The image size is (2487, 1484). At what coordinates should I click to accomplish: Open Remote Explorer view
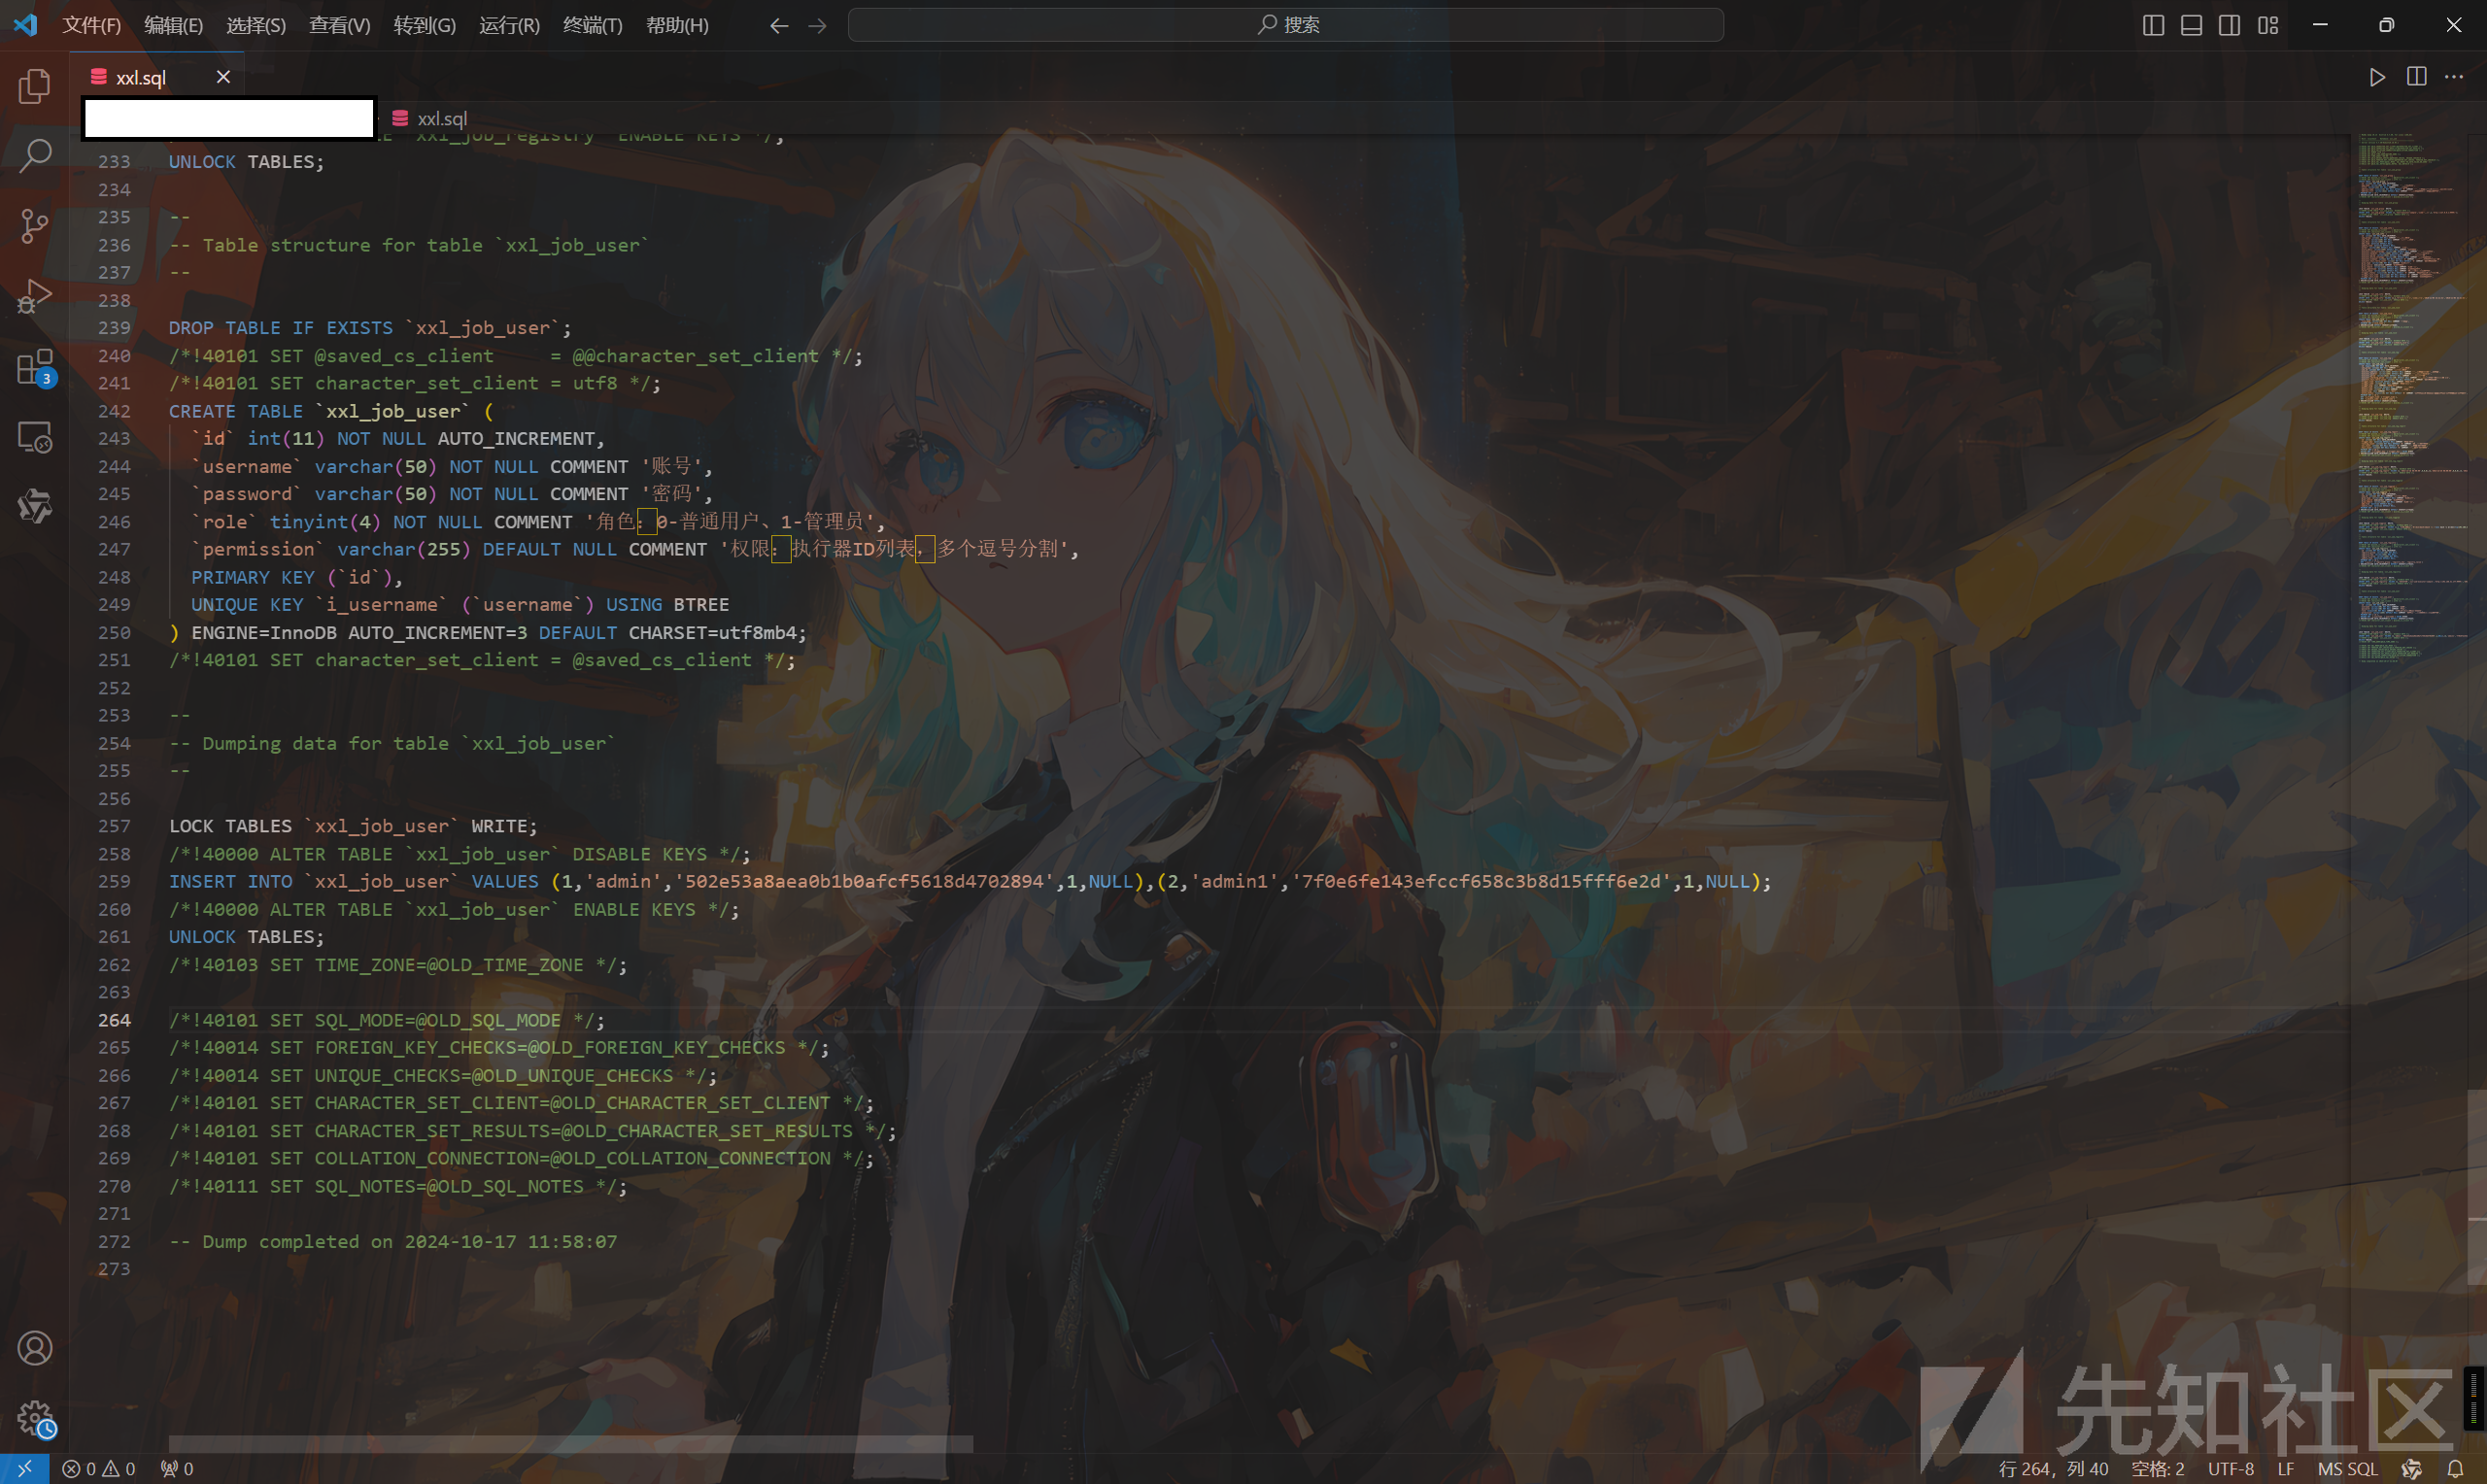[34, 437]
